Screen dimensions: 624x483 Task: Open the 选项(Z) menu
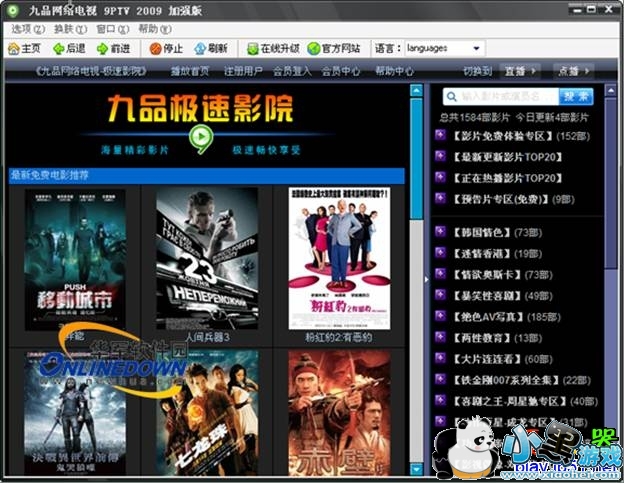[x=28, y=29]
